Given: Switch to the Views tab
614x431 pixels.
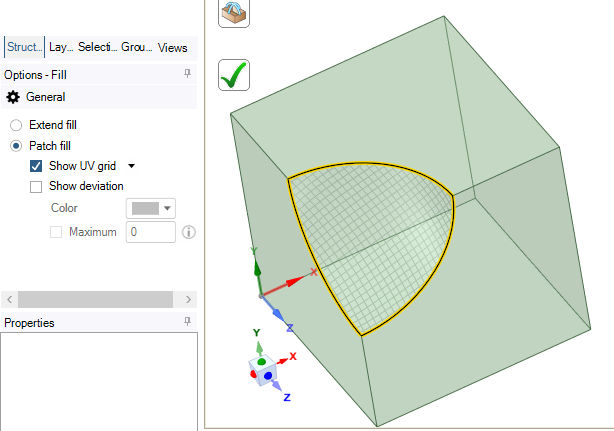Looking at the screenshot, I should 173,48.
